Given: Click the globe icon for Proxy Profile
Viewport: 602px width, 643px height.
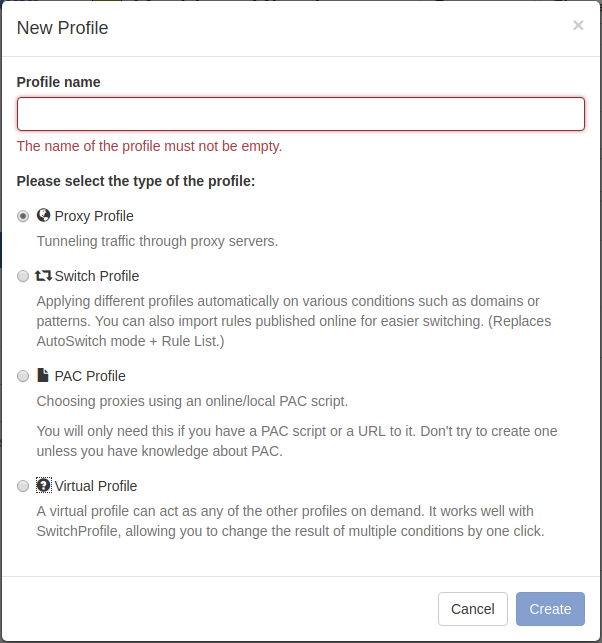Looking at the screenshot, I should click(x=43, y=215).
